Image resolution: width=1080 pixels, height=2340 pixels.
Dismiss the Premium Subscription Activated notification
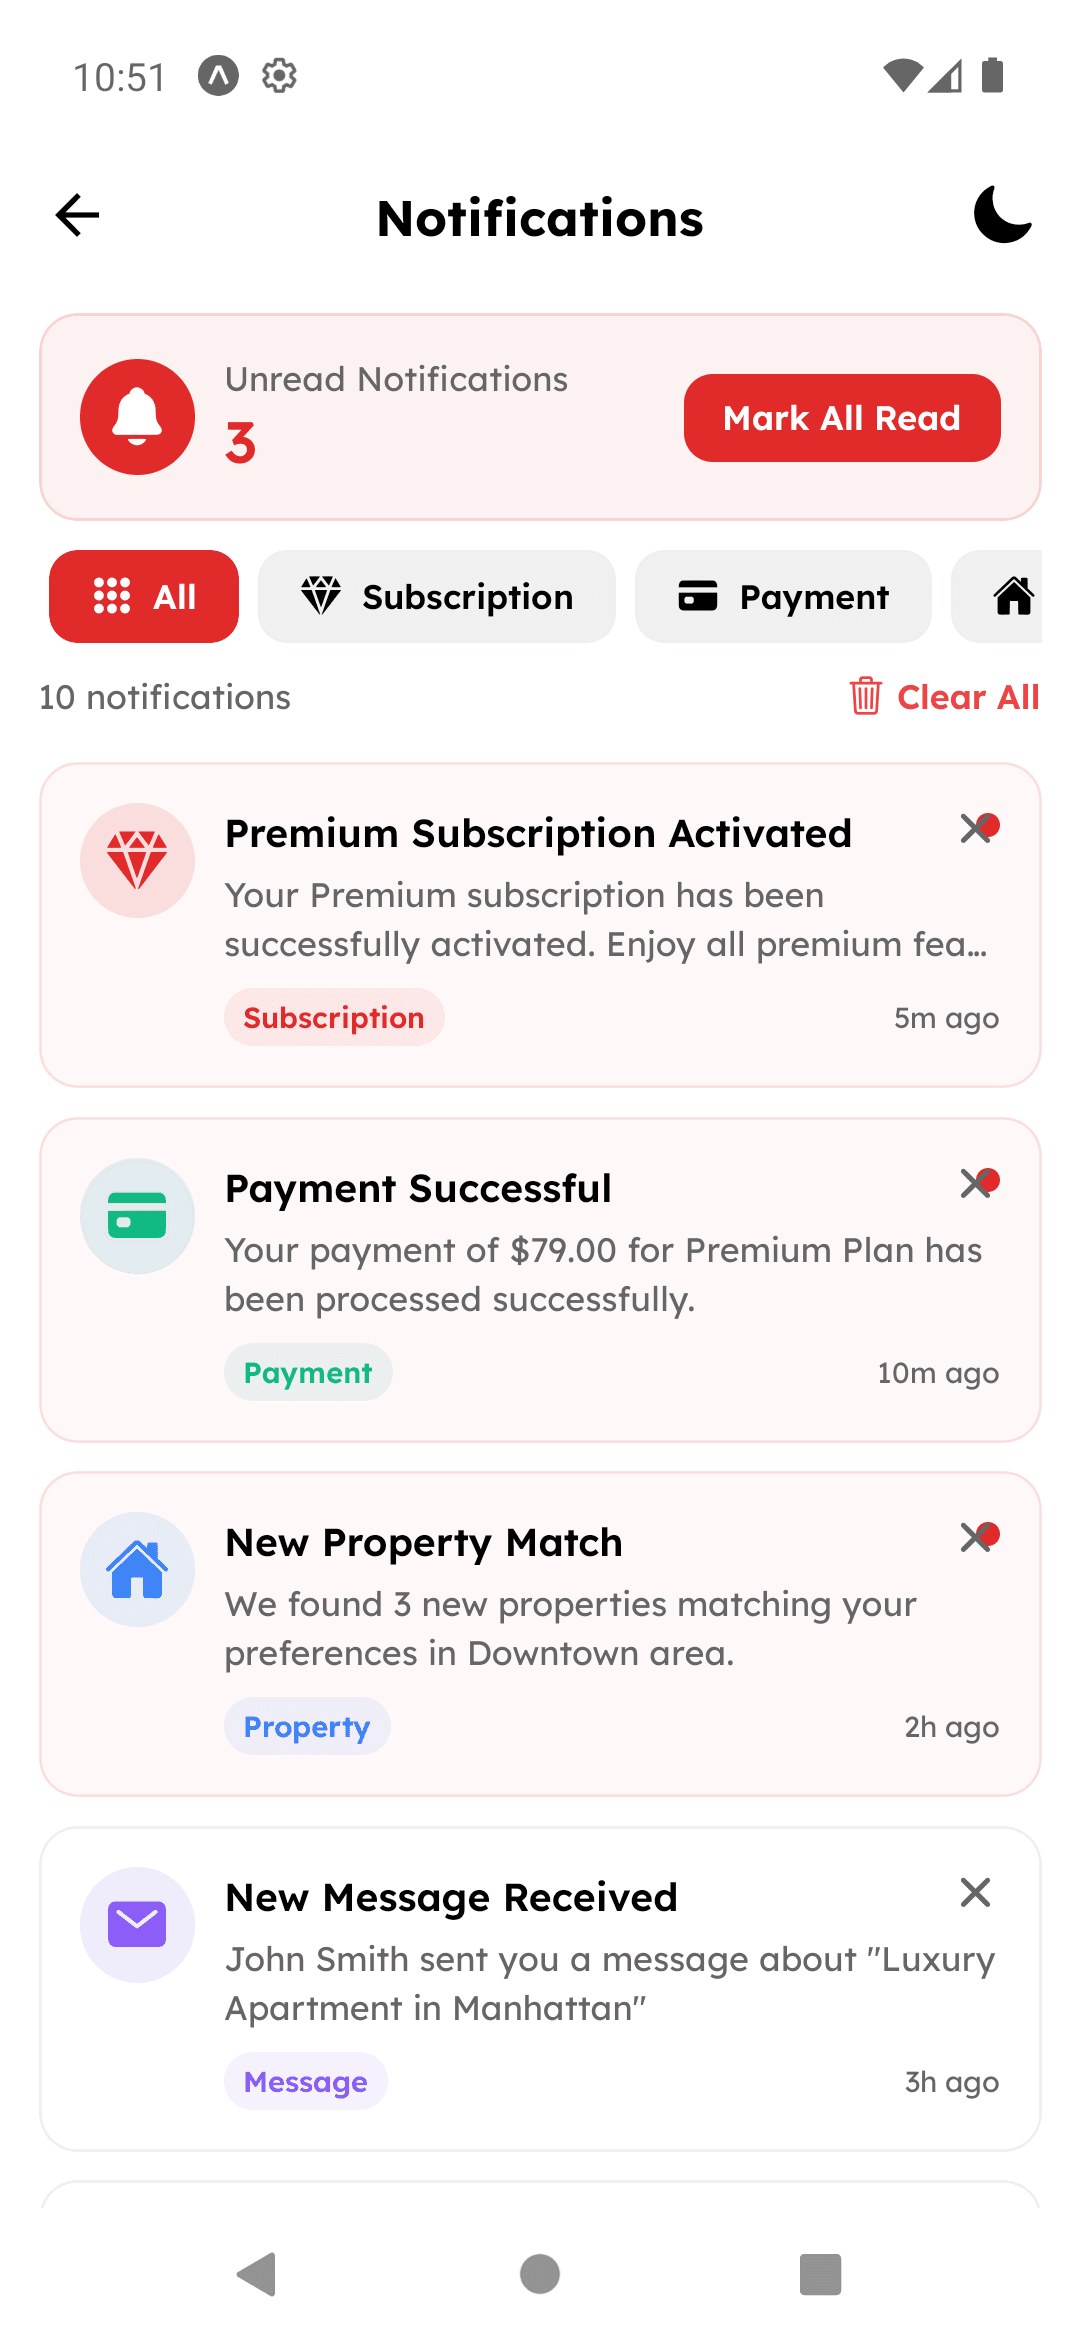click(978, 828)
